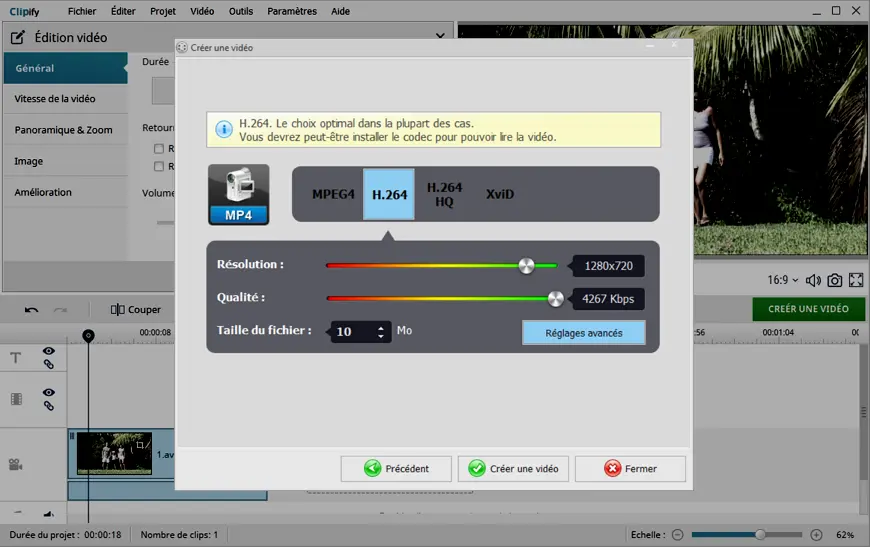Screen dimensions: 870x547
Task: Select the H.264 codec
Action: point(389,194)
